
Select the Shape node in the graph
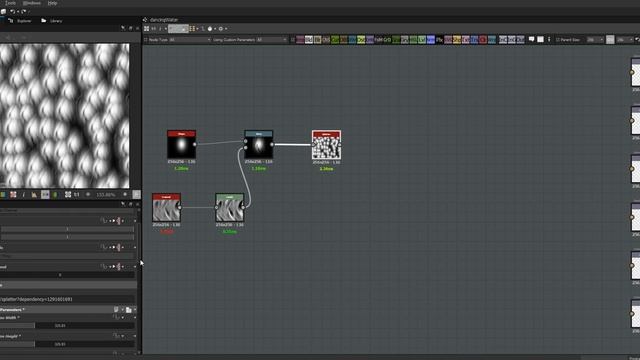(182, 144)
